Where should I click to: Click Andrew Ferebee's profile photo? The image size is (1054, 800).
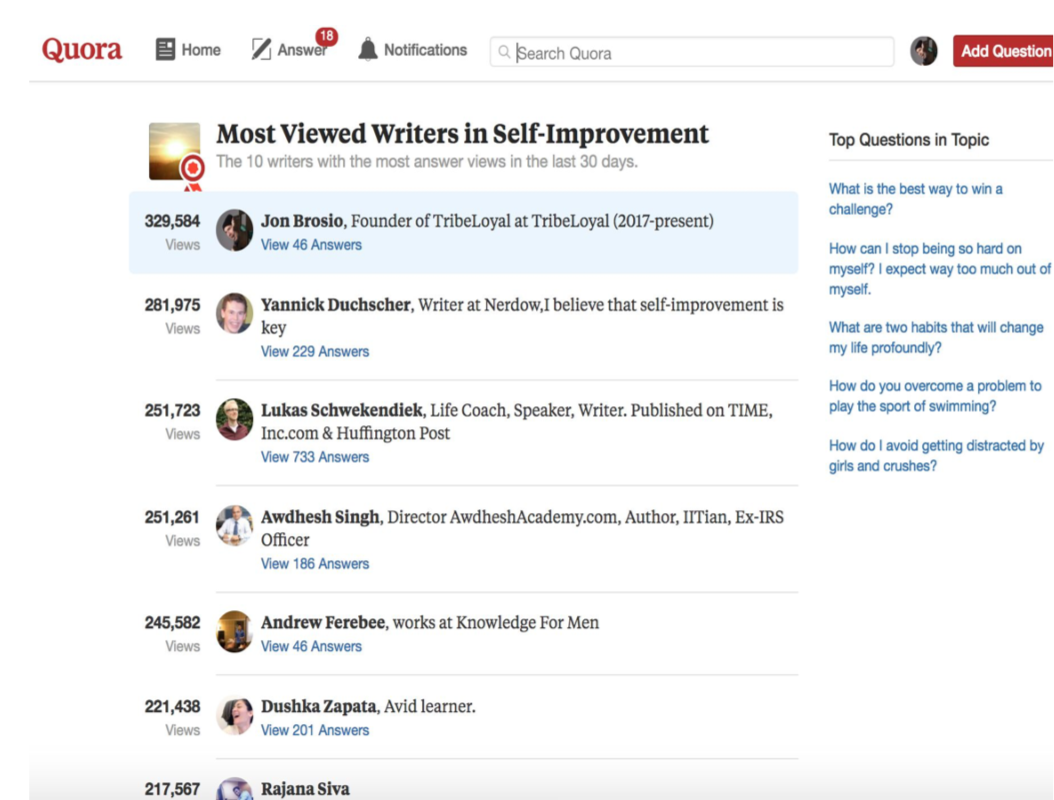point(234,631)
